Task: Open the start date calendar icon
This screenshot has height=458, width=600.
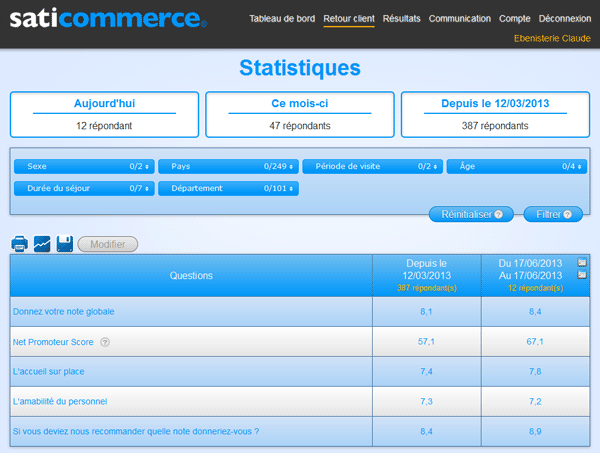Action: (583, 262)
